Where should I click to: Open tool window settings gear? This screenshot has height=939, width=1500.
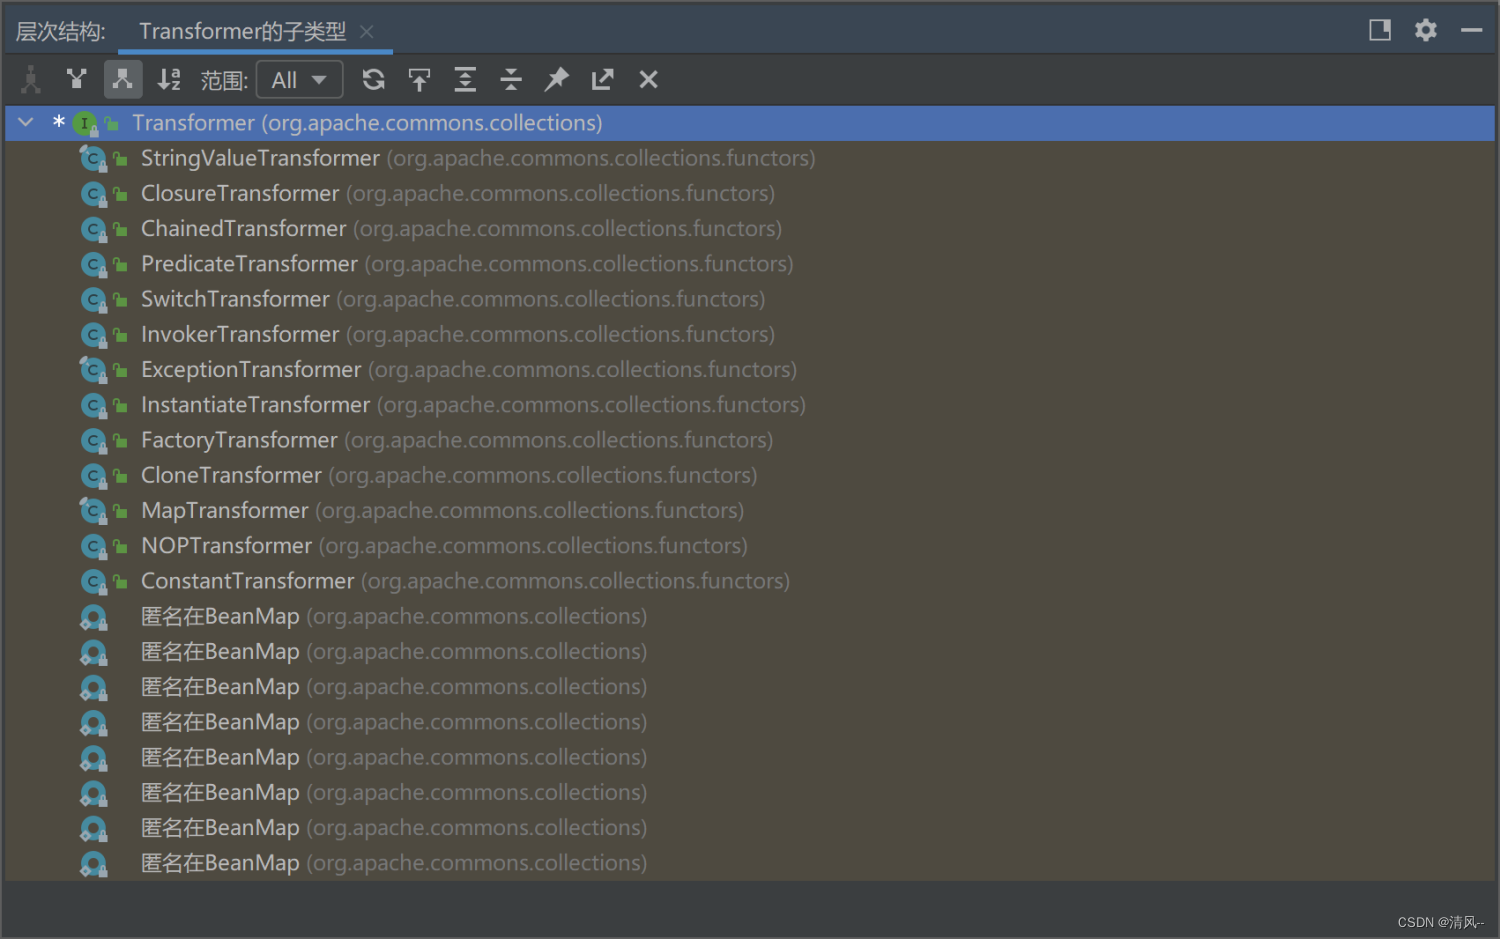click(x=1426, y=30)
